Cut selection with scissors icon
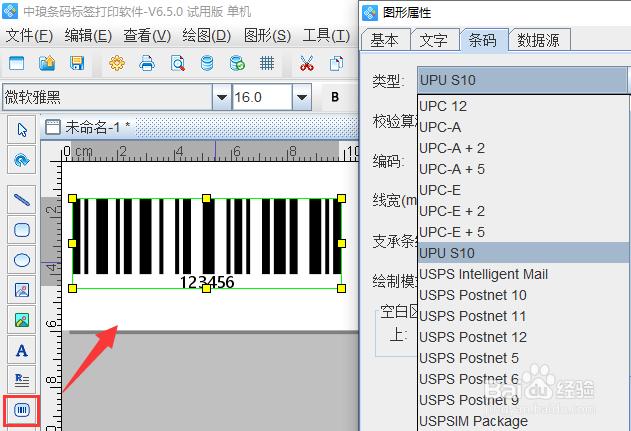Viewport: 631px width, 431px height. [307, 63]
